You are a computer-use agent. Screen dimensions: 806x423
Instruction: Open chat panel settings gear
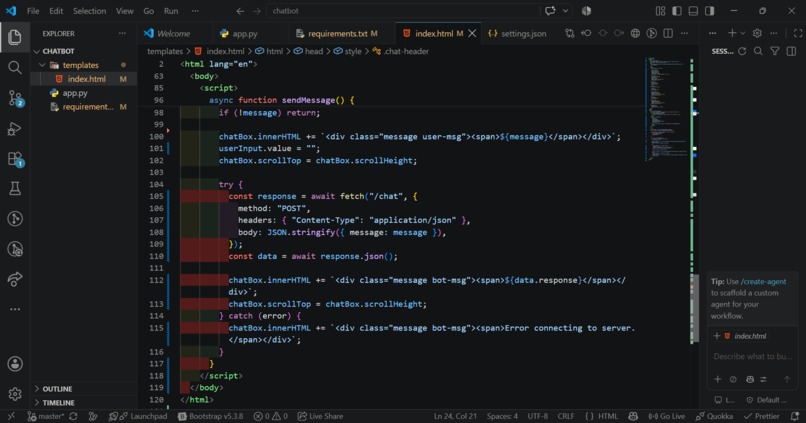tap(757, 33)
